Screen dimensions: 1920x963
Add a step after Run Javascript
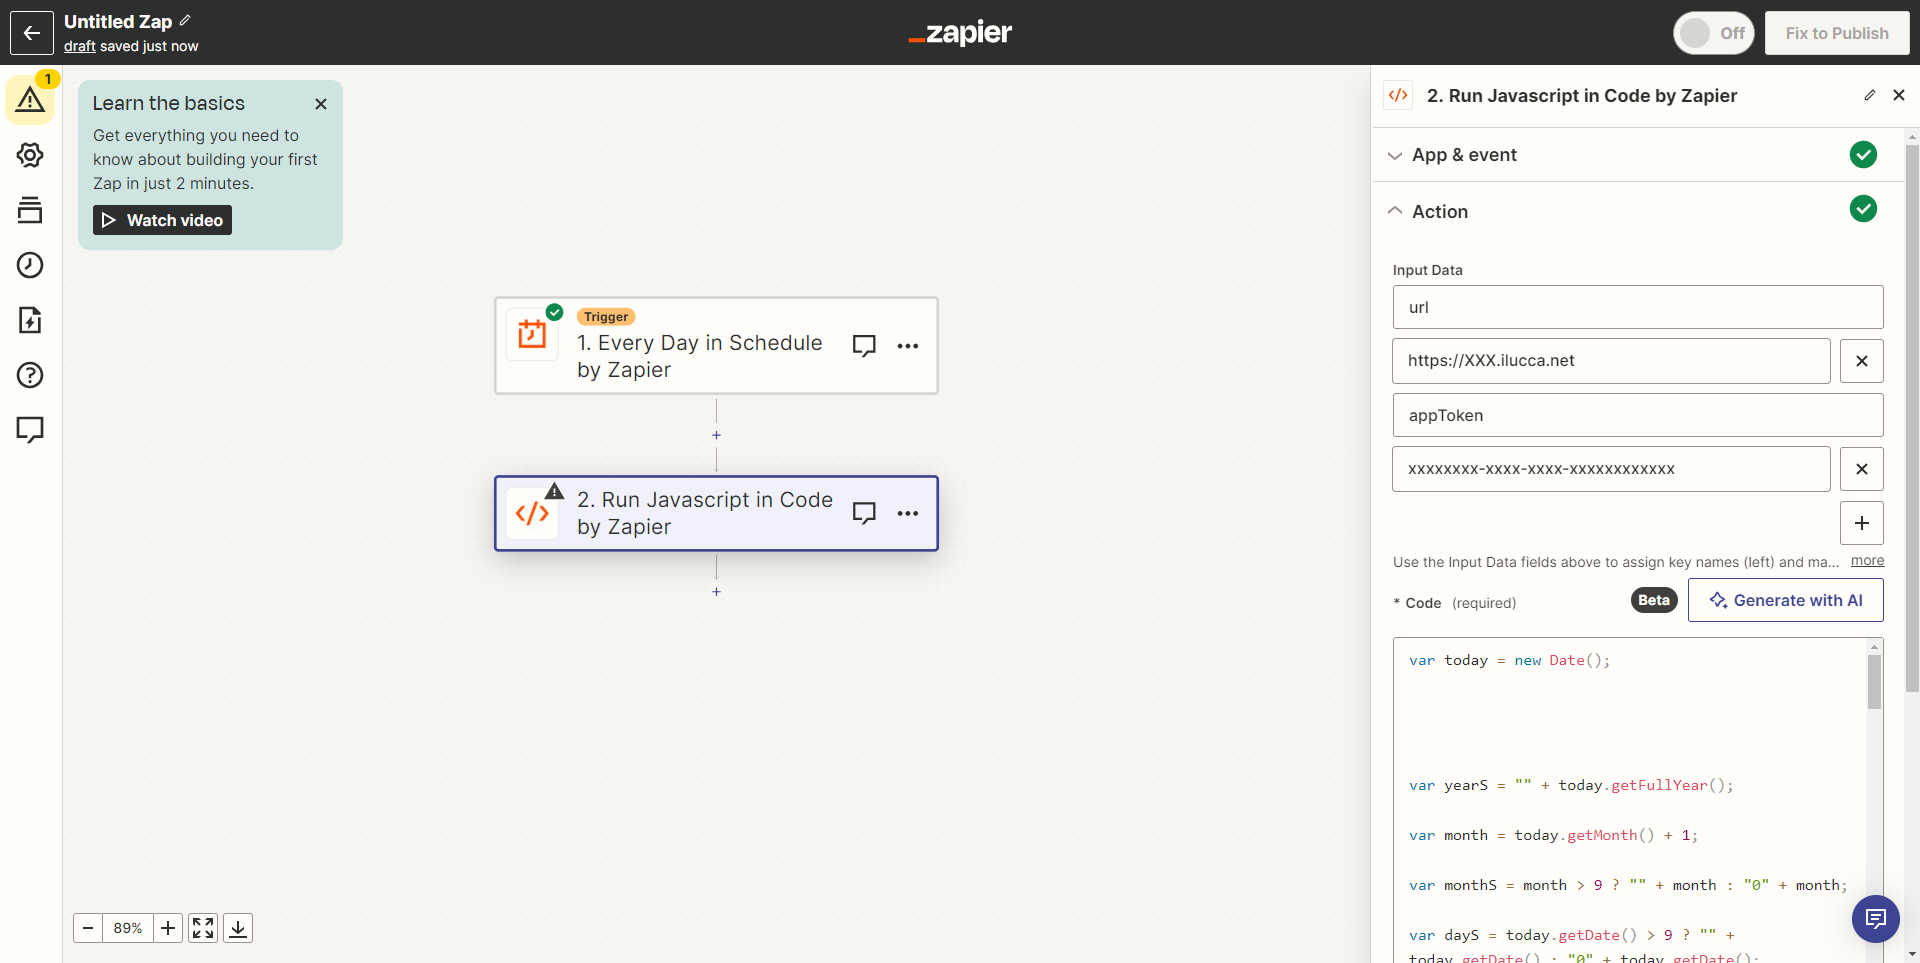(x=716, y=592)
